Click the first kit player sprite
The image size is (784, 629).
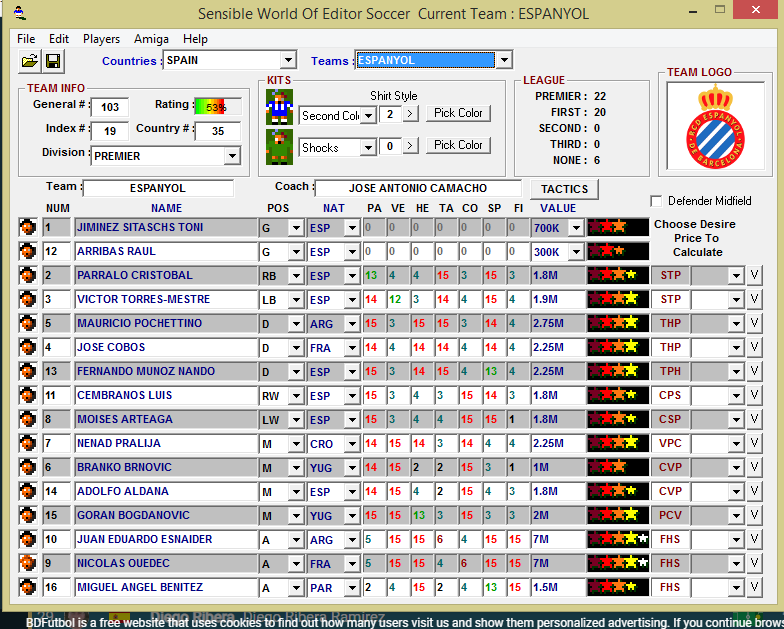tap(279, 106)
